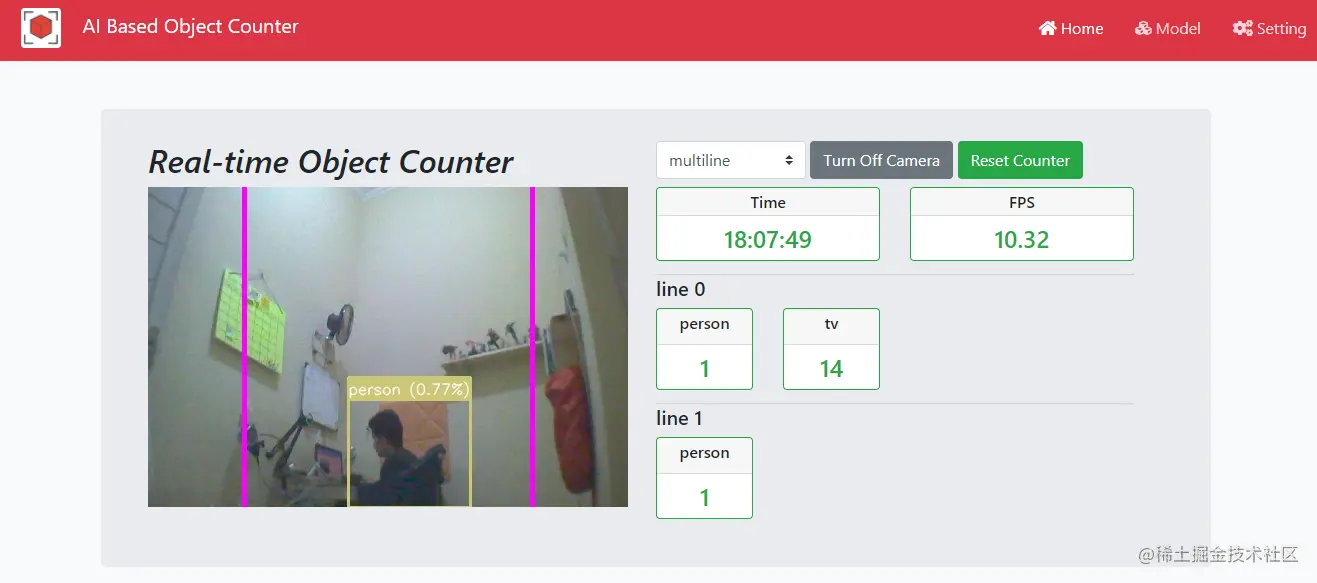
Task: Open the Setting navigation link
Action: [1269, 28]
